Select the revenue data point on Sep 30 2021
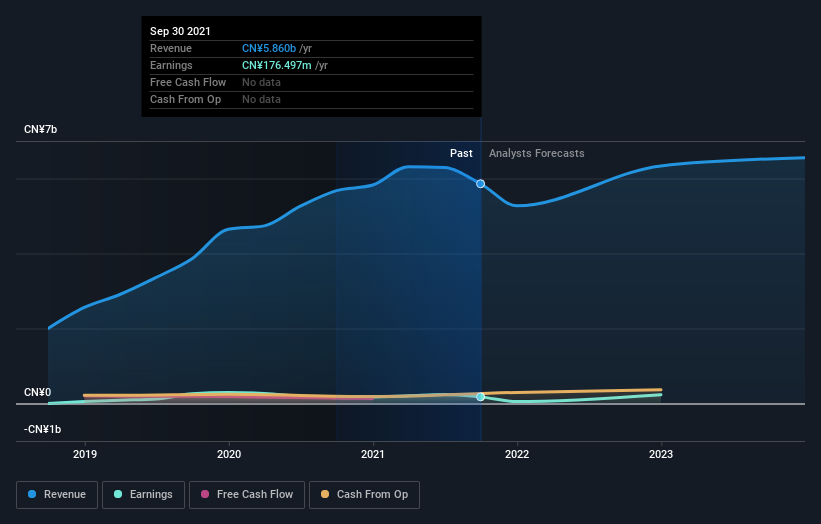 [480, 184]
